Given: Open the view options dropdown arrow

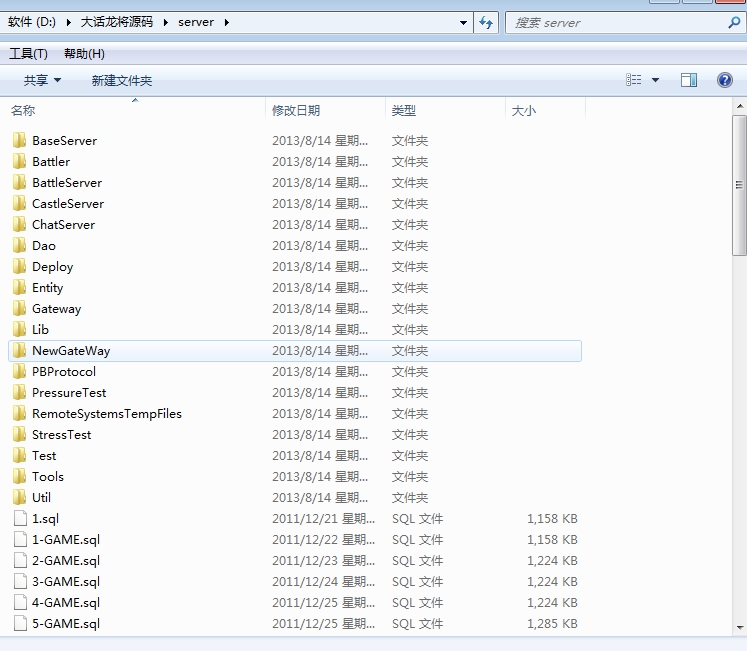Looking at the screenshot, I should pos(656,80).
